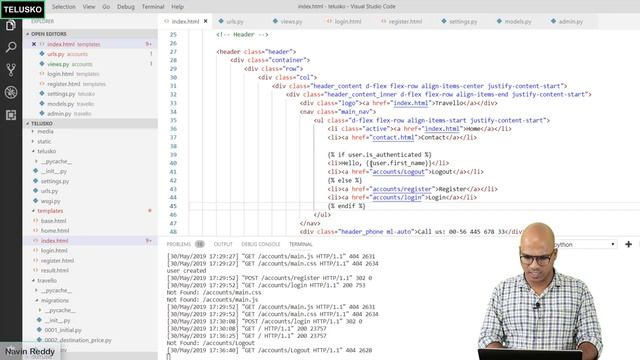Follow the accounts/register link in code
640x360 pixels.
coord(402,189)
